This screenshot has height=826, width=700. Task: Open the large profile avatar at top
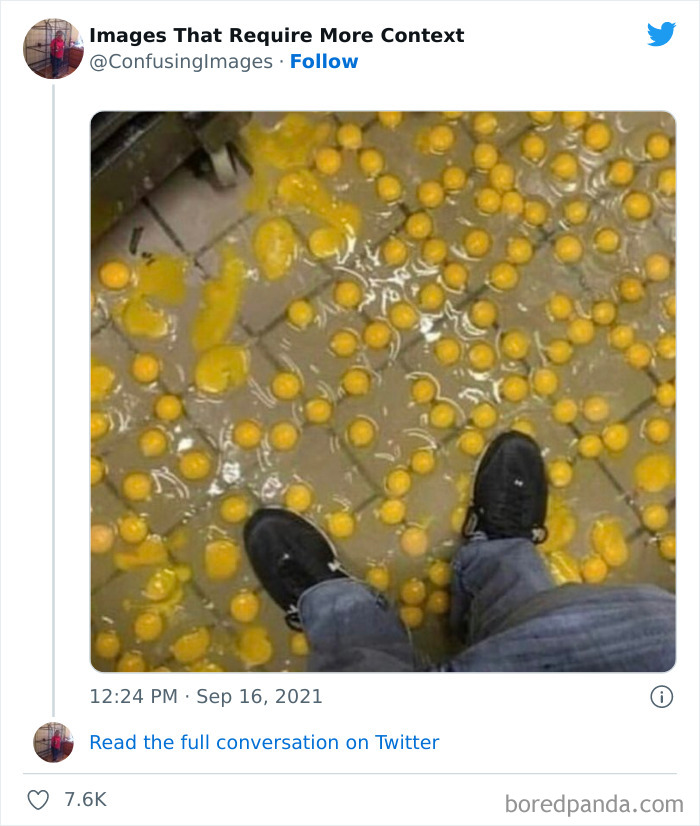pyautogui.click(x=53, y=48)
